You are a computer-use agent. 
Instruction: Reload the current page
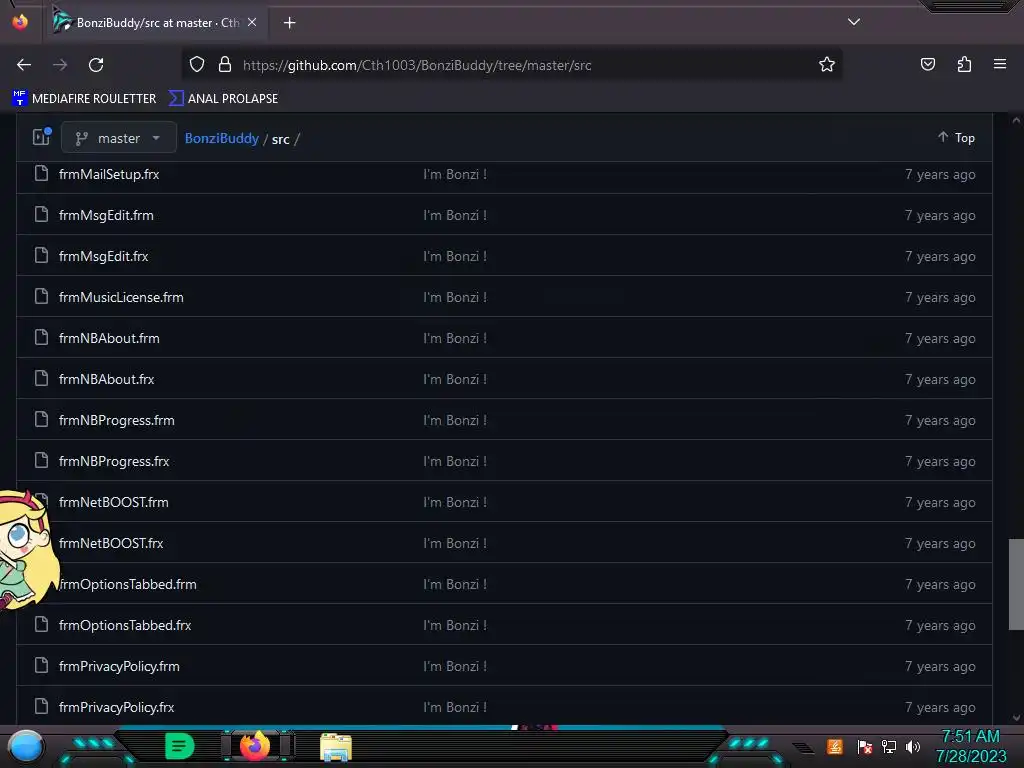tap(96, 65)
